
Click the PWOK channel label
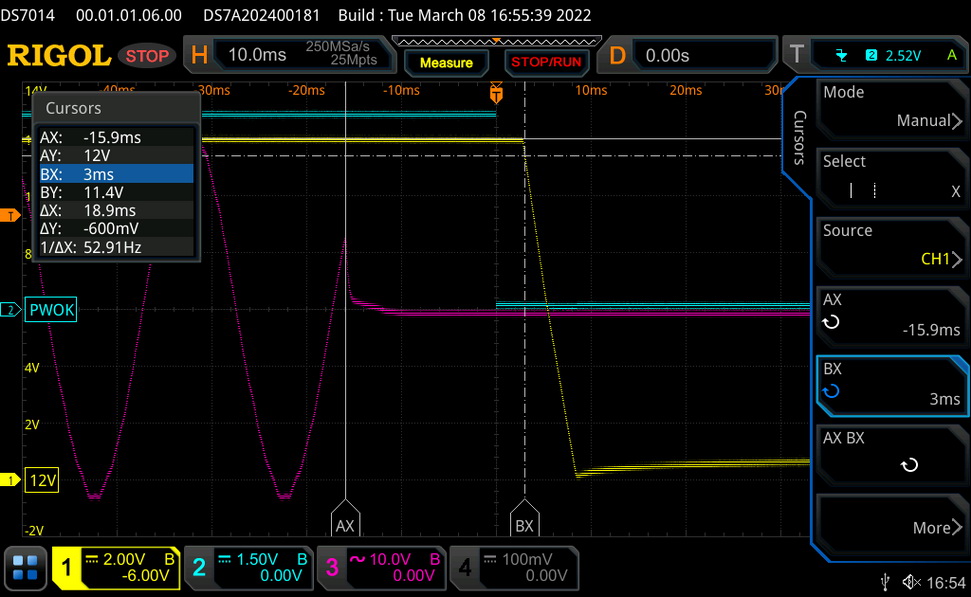click(51, 310)
